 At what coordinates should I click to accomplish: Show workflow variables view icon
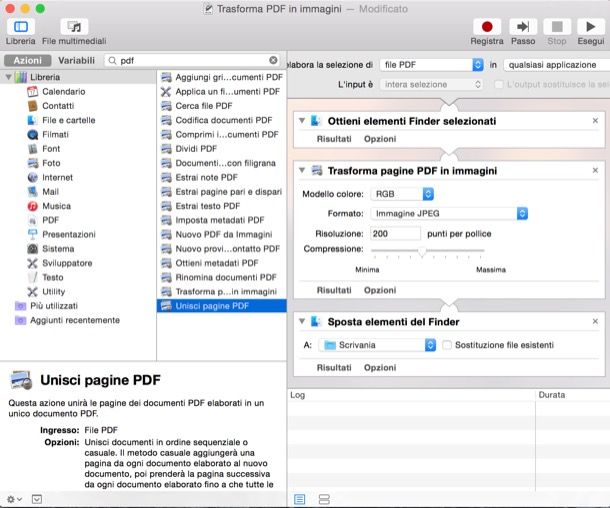[324, 499]
